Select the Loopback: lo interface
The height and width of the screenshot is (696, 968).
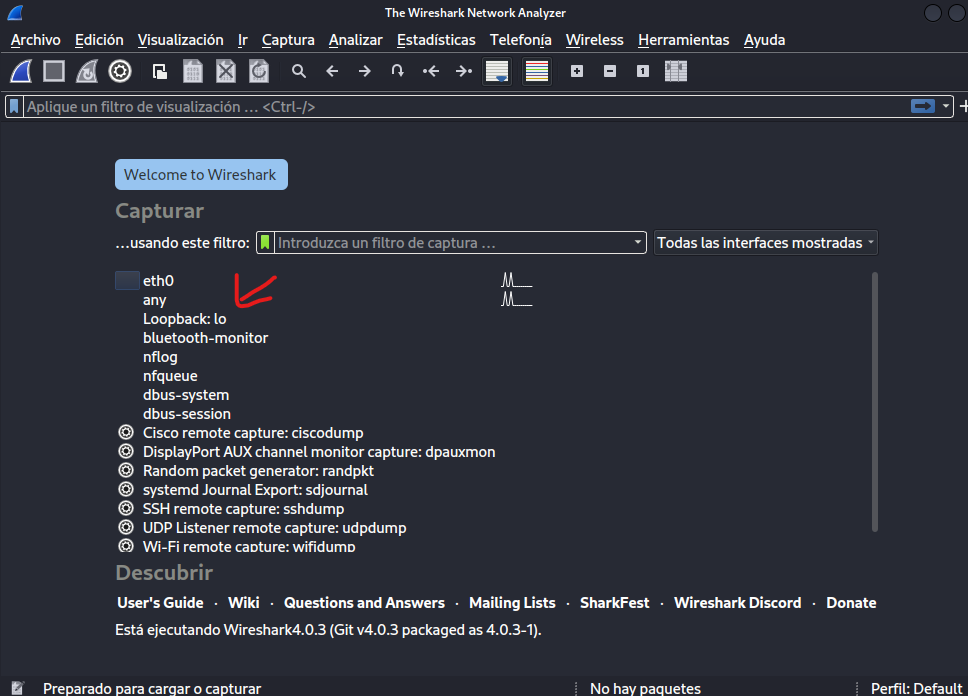[x=185, y=319]
